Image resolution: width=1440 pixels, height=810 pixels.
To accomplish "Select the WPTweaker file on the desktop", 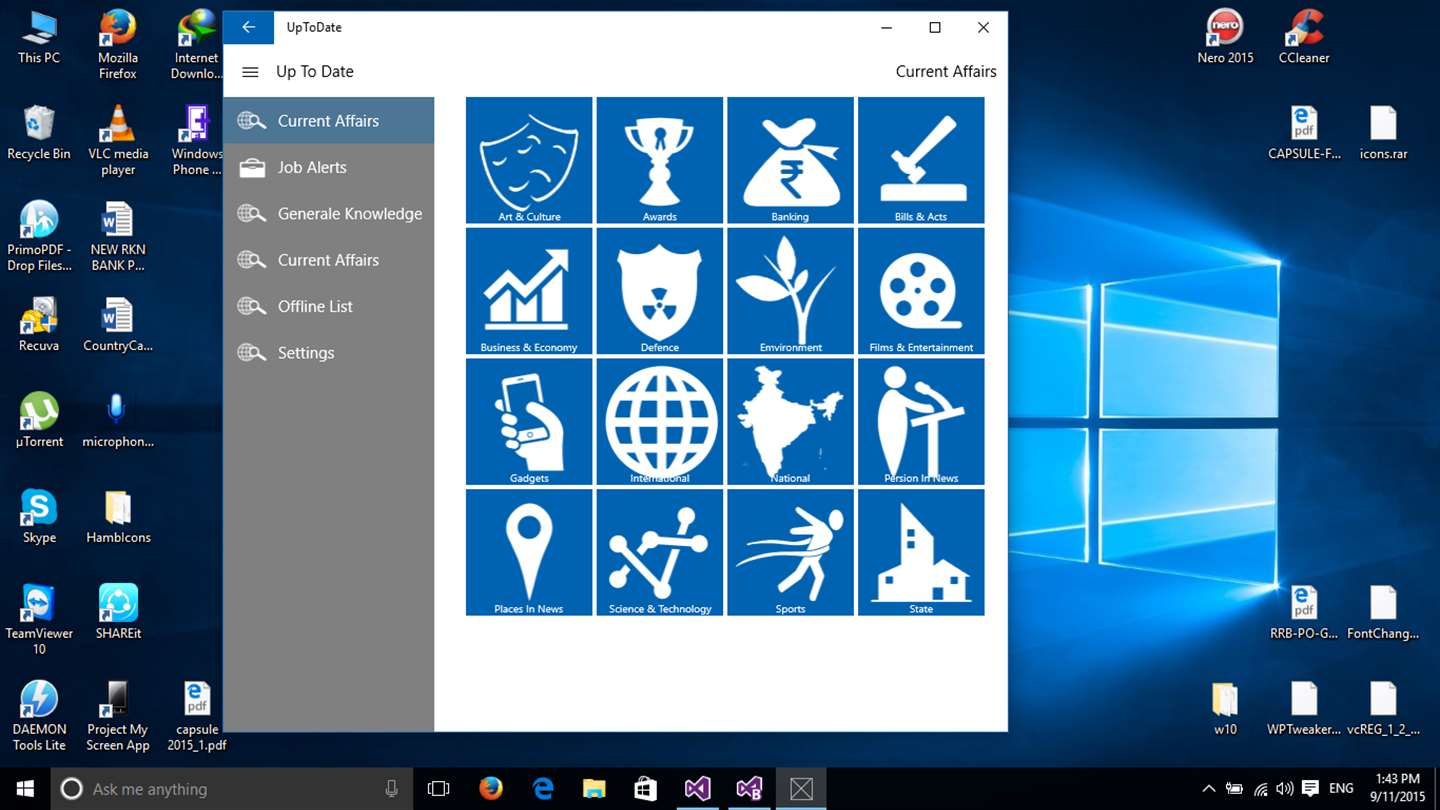I will pyautogui.click(x=1304, y=709).
